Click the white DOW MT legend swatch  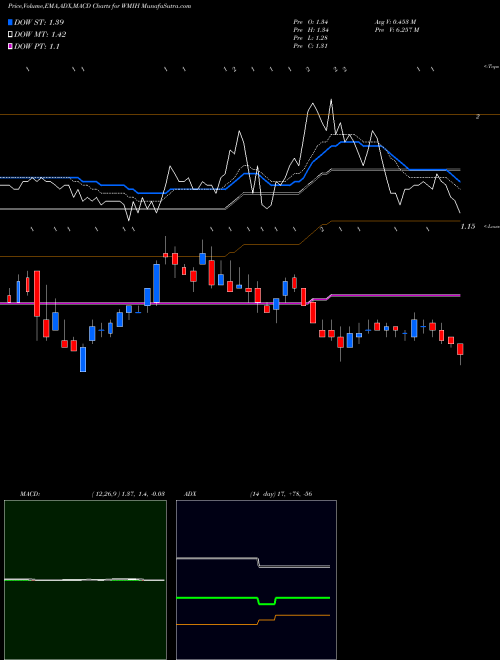[10, 35]
